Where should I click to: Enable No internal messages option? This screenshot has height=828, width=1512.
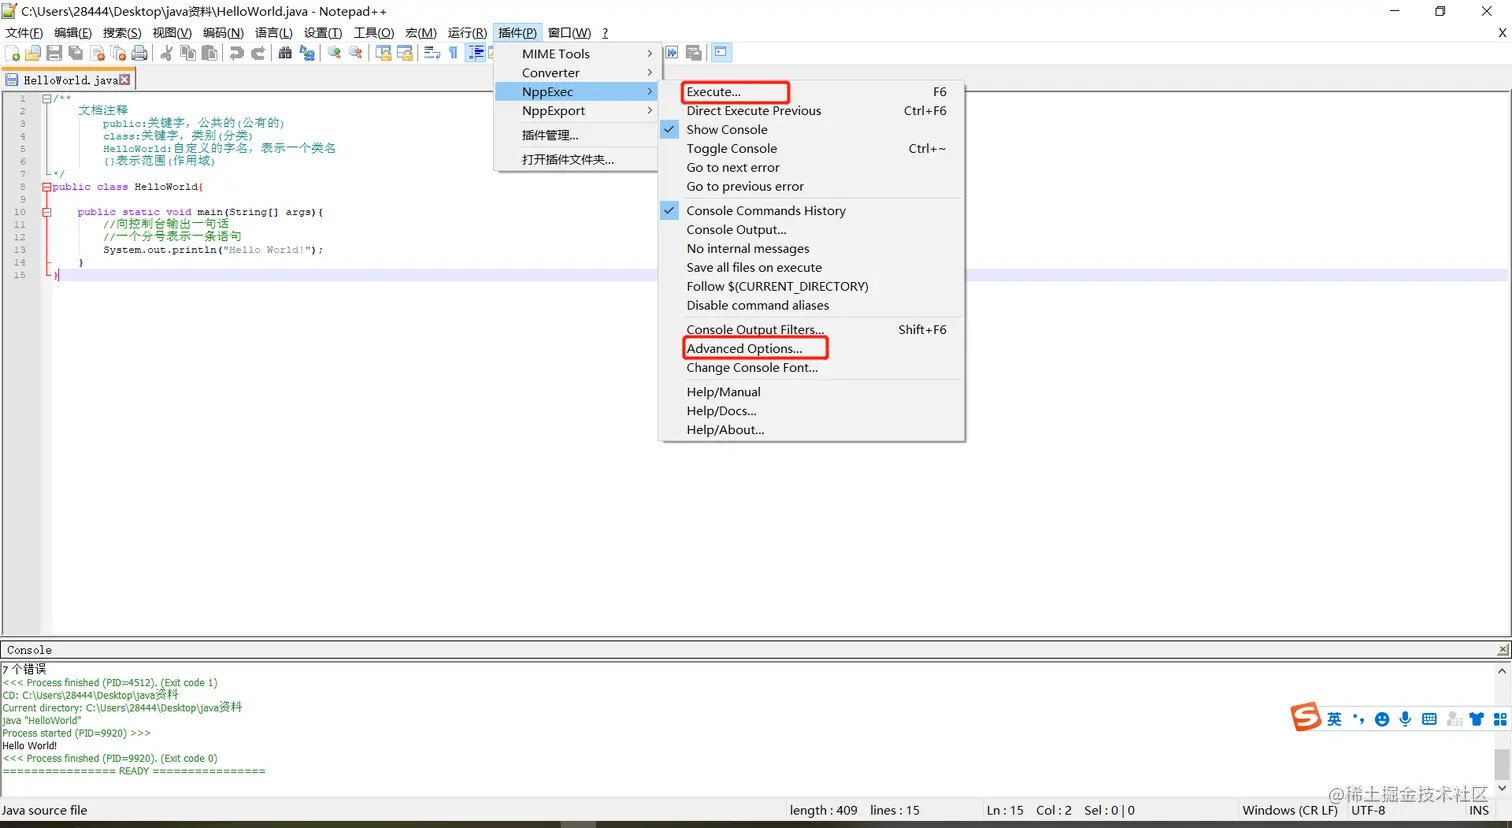click(811, 248)
